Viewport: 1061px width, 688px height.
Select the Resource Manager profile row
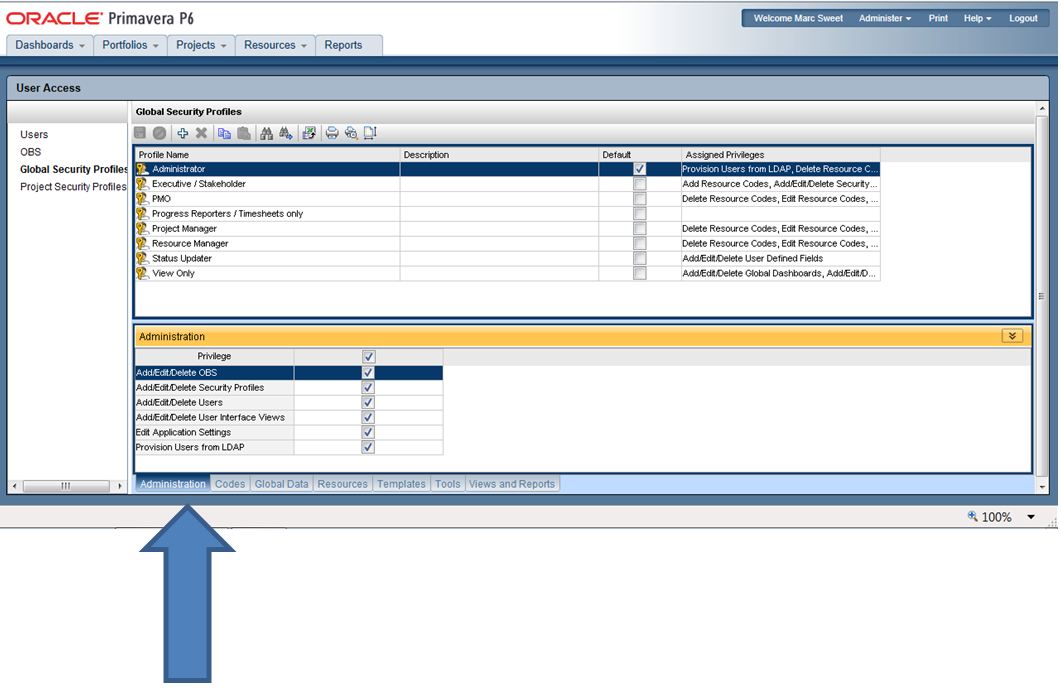pos(507,244)
